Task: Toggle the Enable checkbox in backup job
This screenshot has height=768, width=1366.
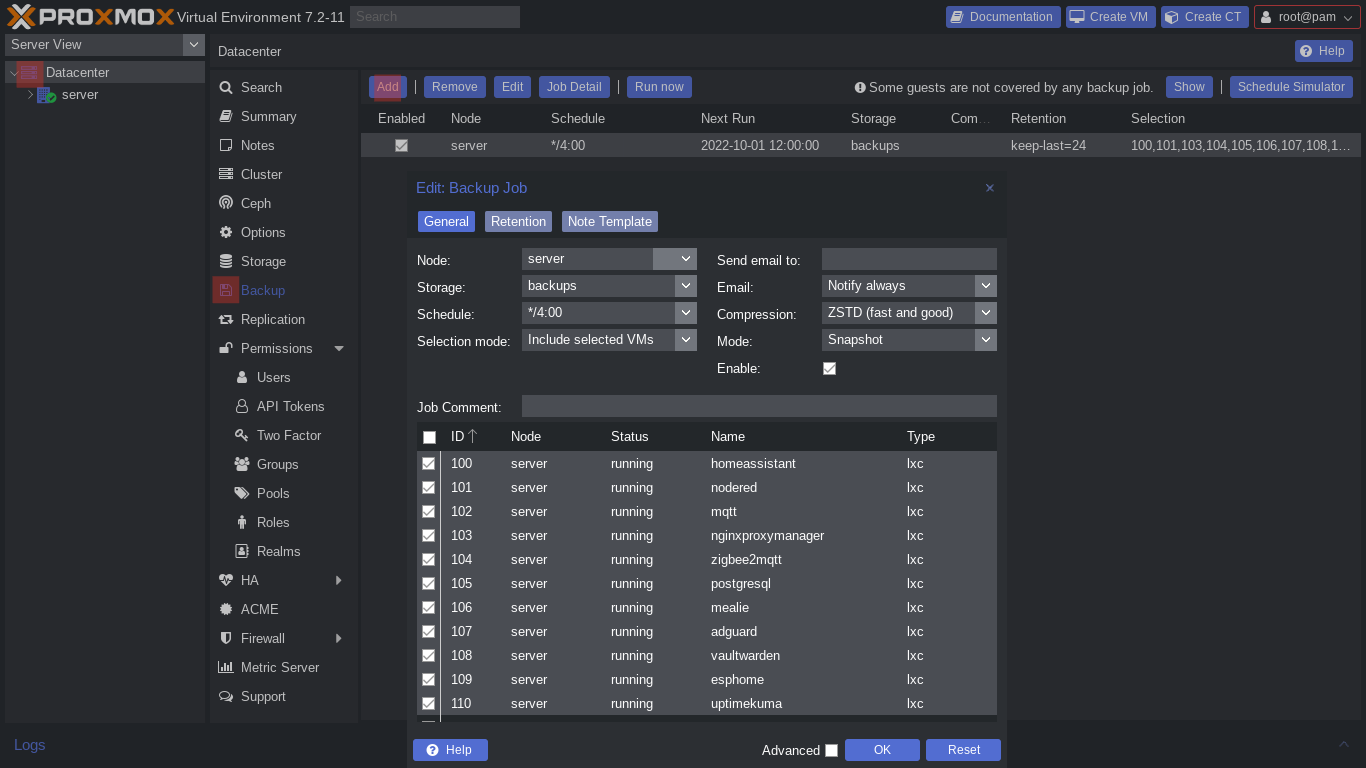Action: (829, 368)
